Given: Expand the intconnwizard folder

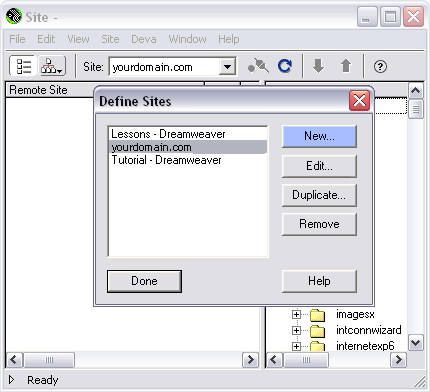Looking at the screenshot, I should [296, 330].
